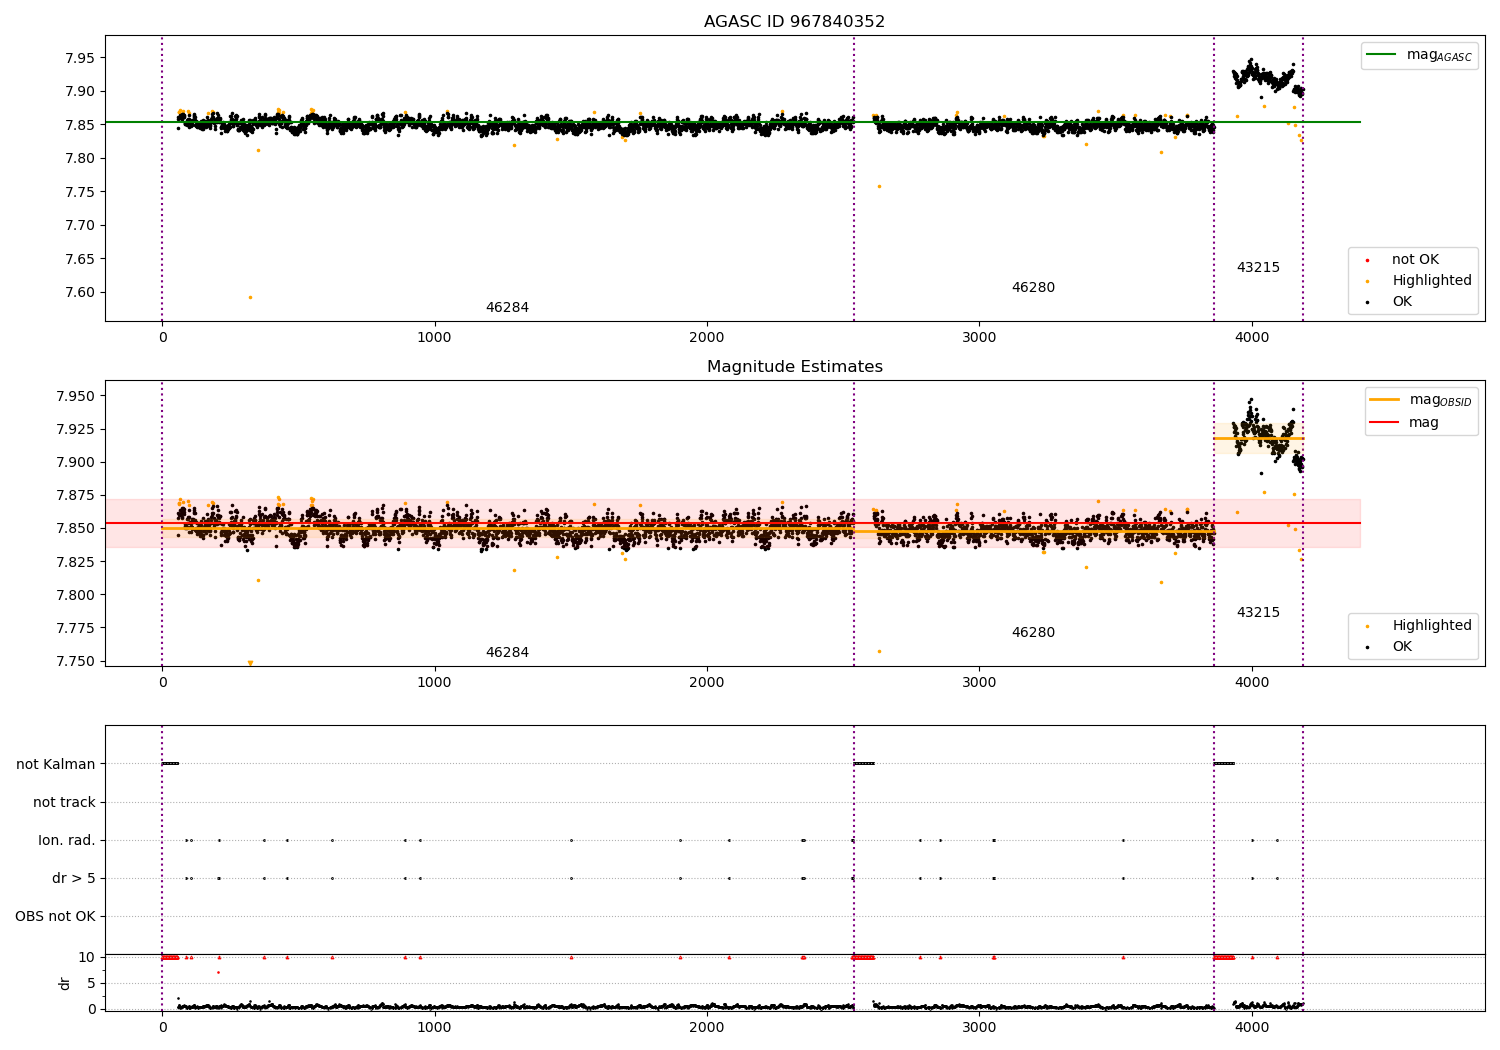Click obsid label 46284 in the top plot
Viewport: 1500px width, 1050px height.
tap(507, 308)
